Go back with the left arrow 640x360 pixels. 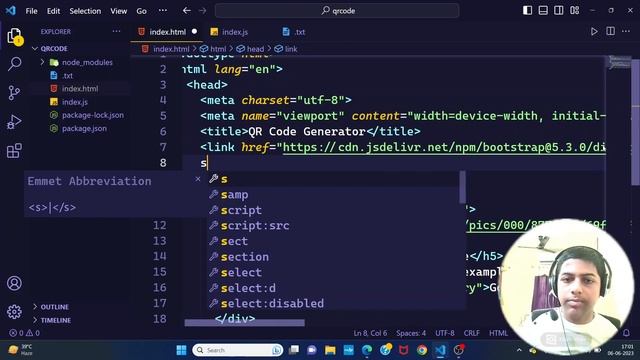187,11
